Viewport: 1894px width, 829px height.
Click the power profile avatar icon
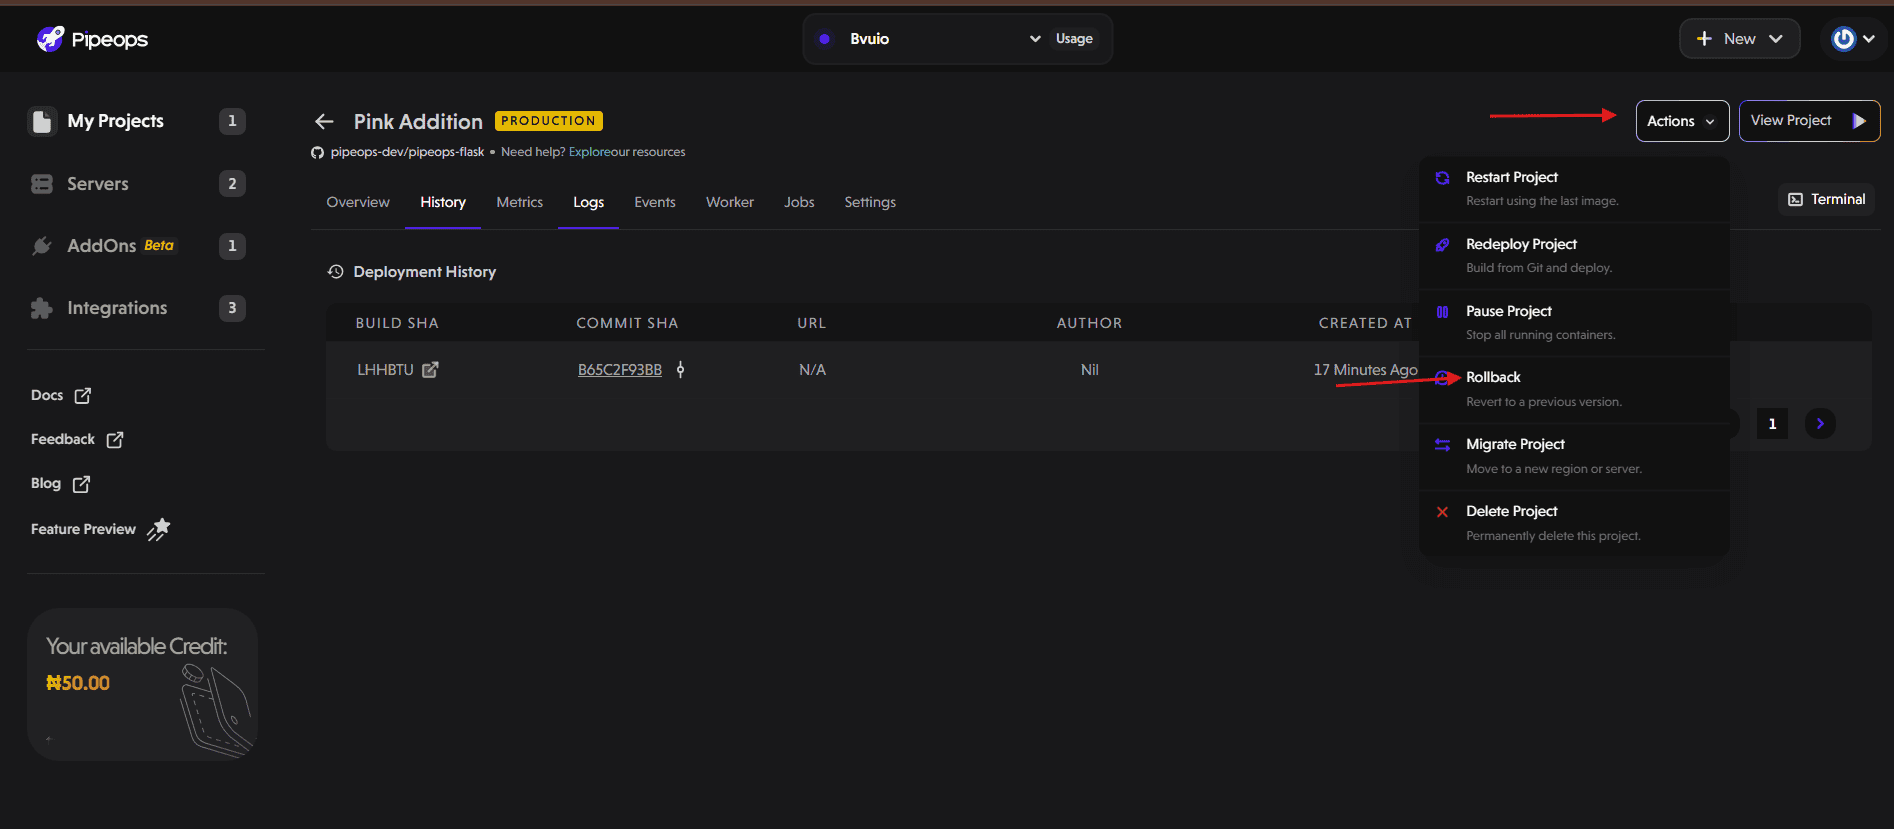[x=1843, y=39]
